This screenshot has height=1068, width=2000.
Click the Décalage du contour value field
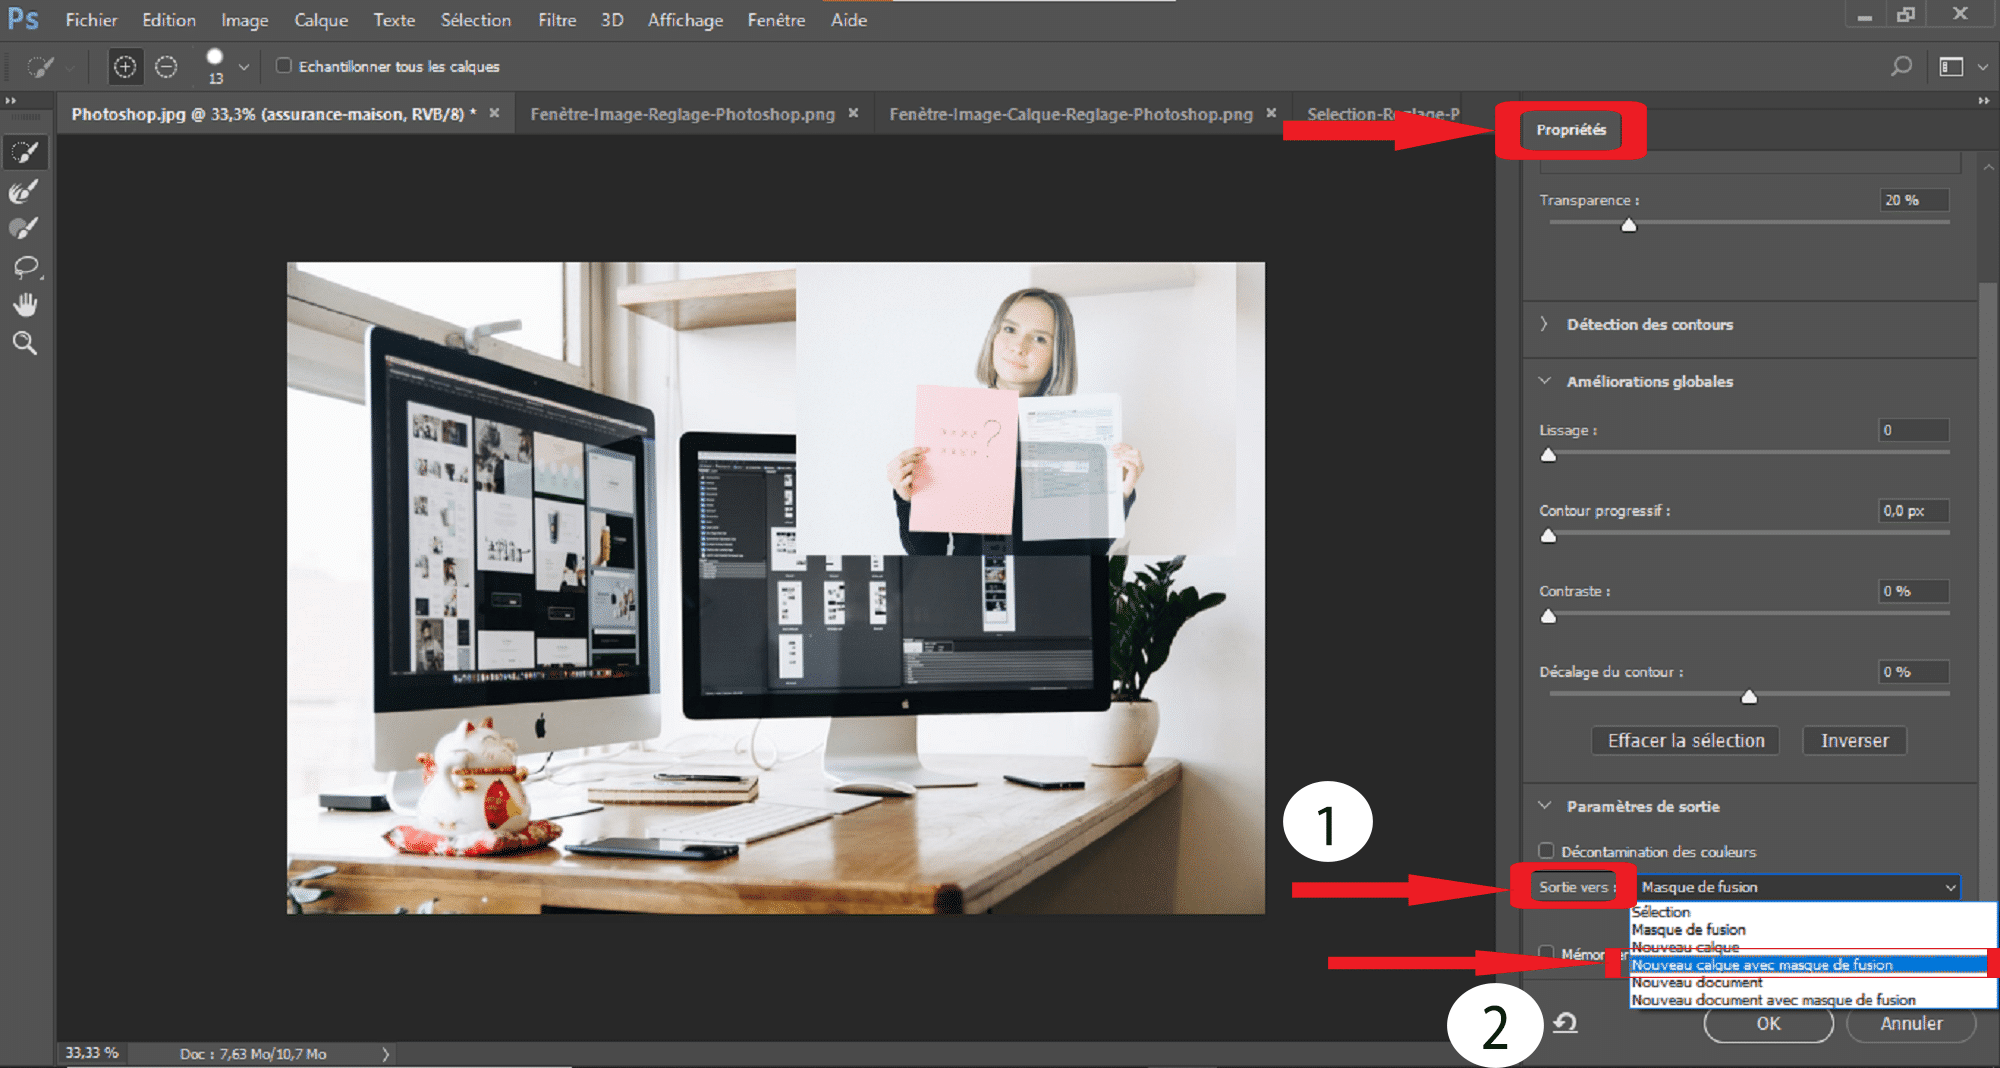pyautogui.click(x=1914, y=672)
